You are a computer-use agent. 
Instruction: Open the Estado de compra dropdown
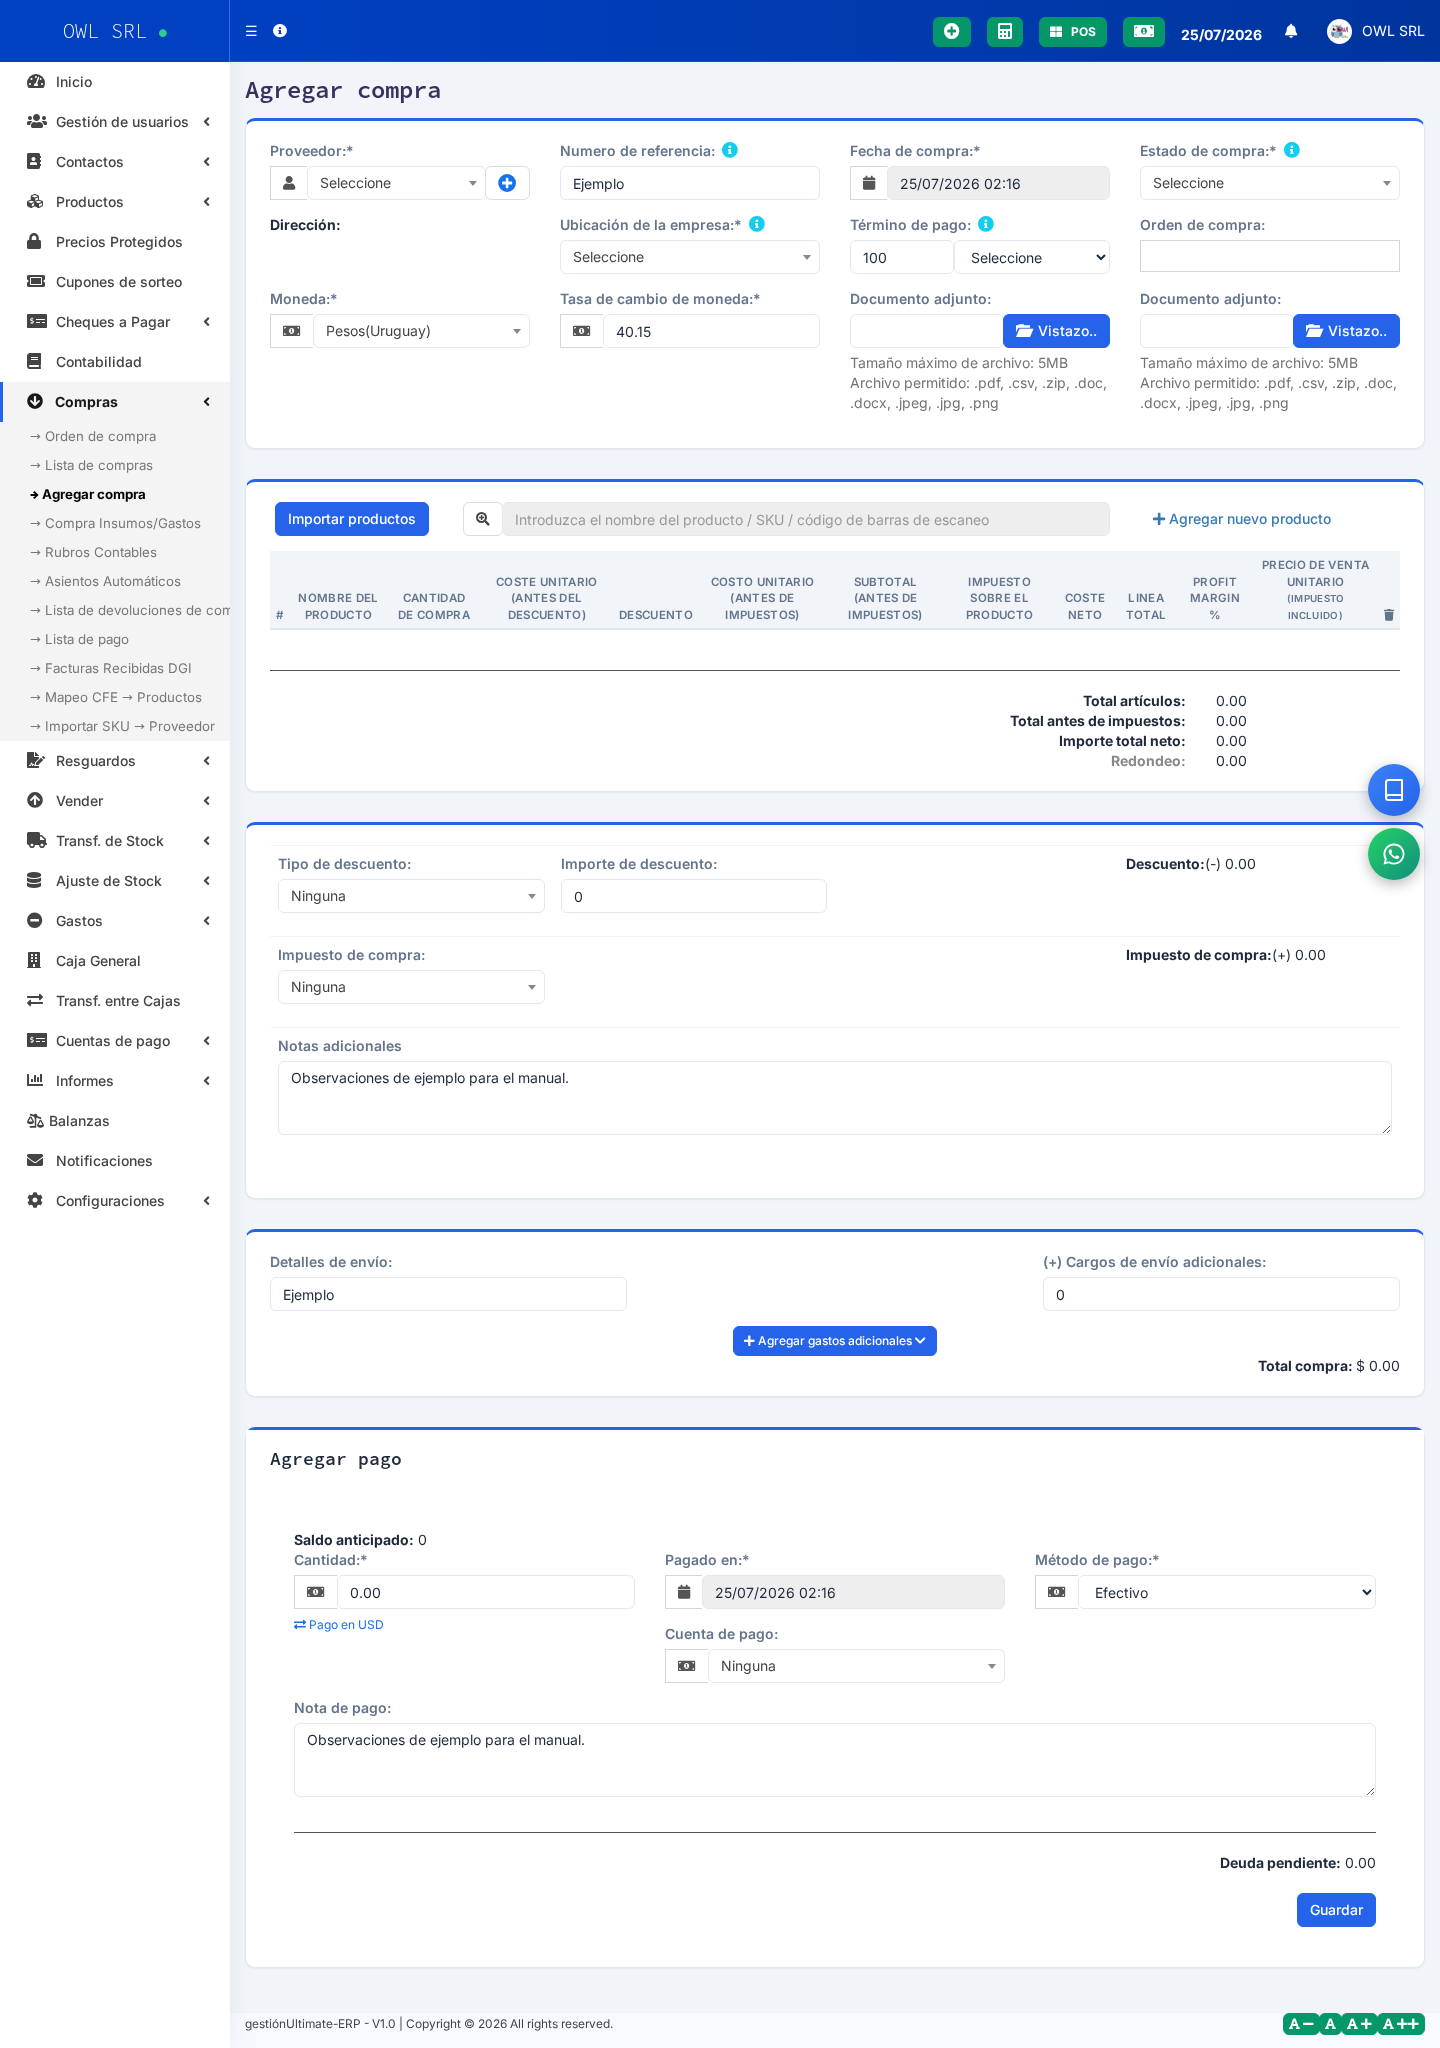(1270, 183)
